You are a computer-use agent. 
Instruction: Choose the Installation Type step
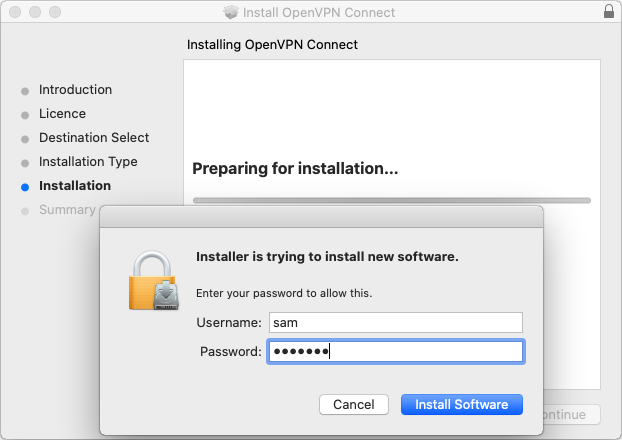pos(88,162)
